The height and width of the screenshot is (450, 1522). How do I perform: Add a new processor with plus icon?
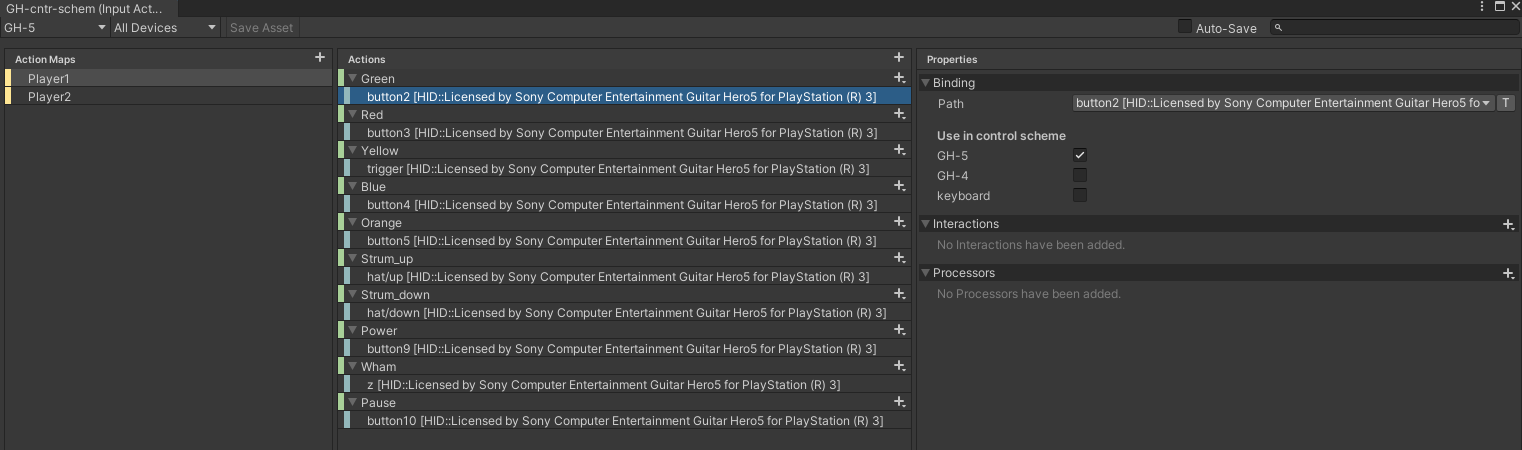click(x=1508, y=273)
